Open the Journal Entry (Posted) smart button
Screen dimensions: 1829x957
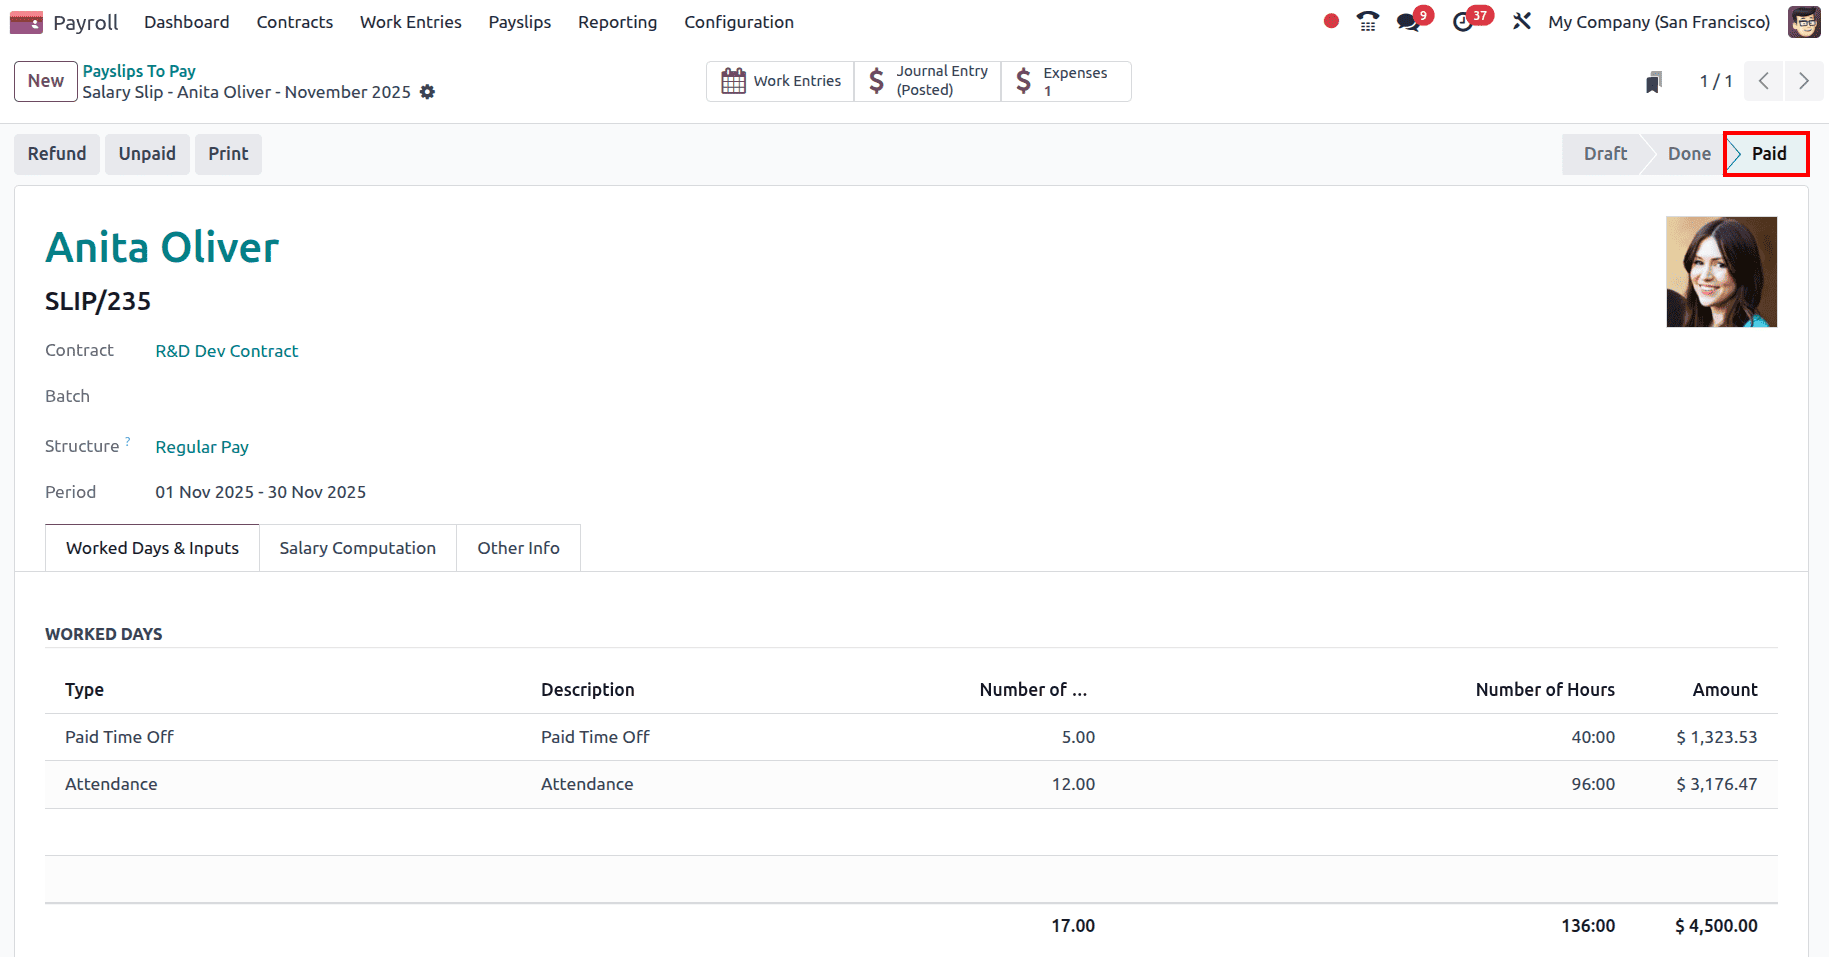tap(927, 80)
